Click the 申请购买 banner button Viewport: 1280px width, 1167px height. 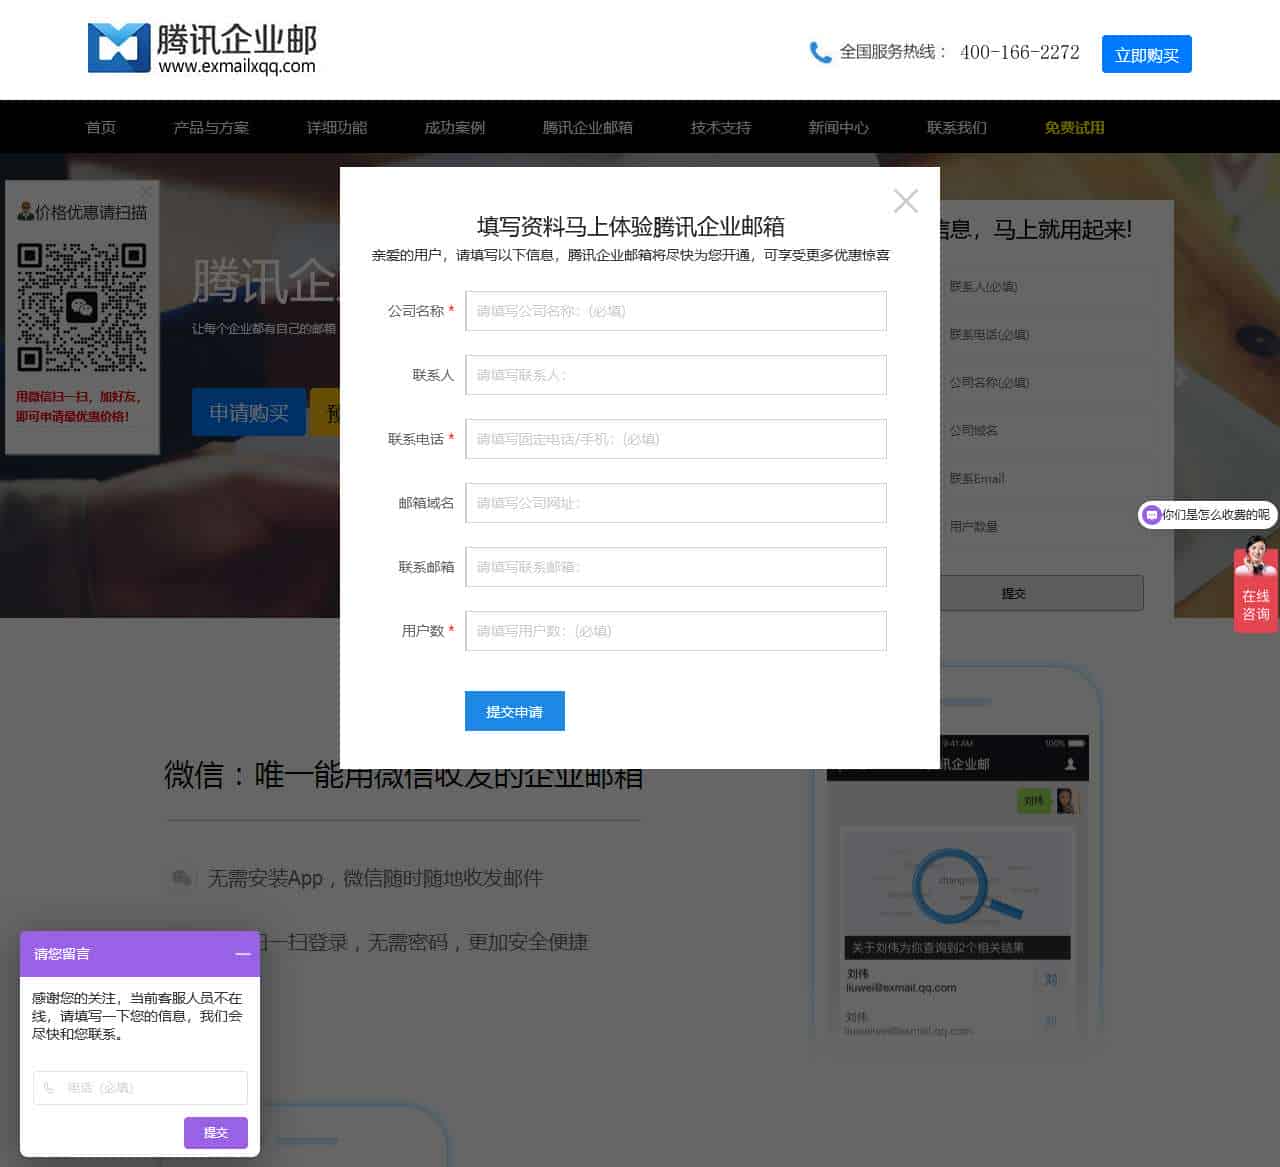[x=249, y=412]
